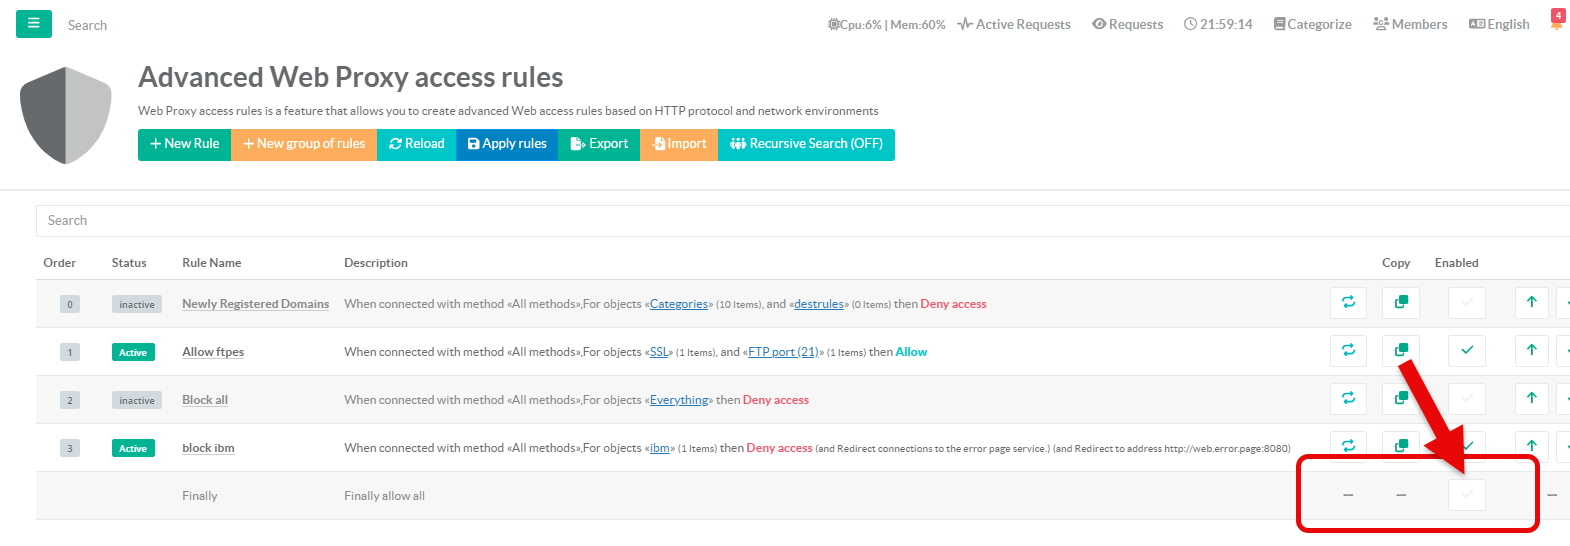The height and width of the screenshot is (546, 1570).
Task: Copy the Block all rule
Action: (1400, 398)
